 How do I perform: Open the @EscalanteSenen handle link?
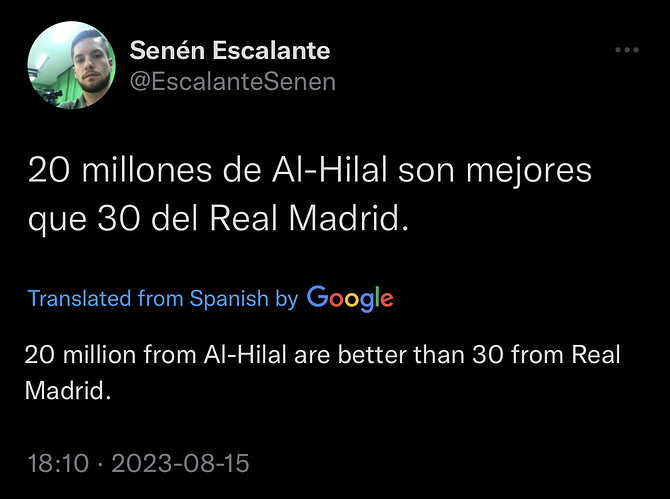tap(233, 82)
